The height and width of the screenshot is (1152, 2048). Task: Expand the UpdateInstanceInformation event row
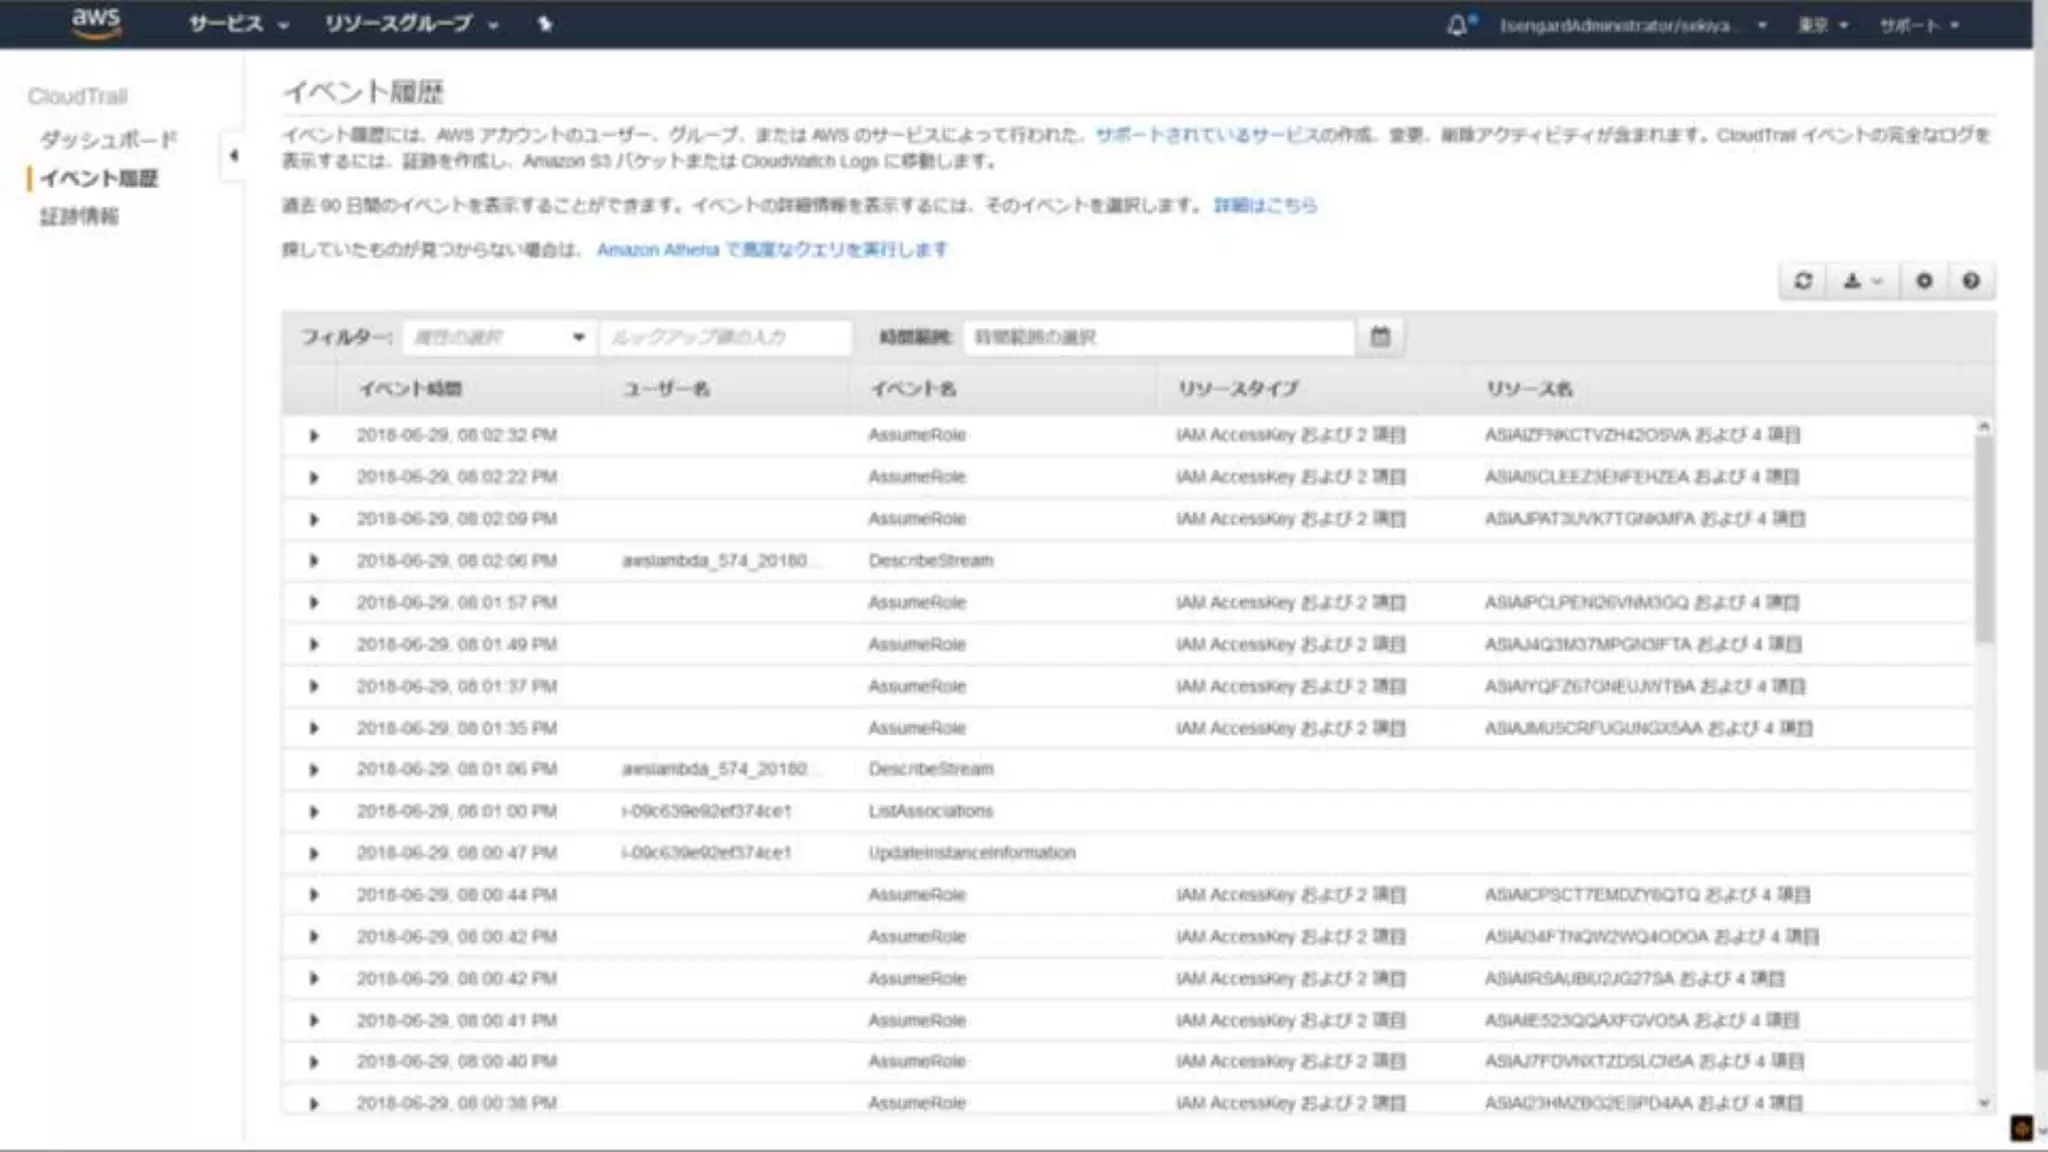[314, 854]
